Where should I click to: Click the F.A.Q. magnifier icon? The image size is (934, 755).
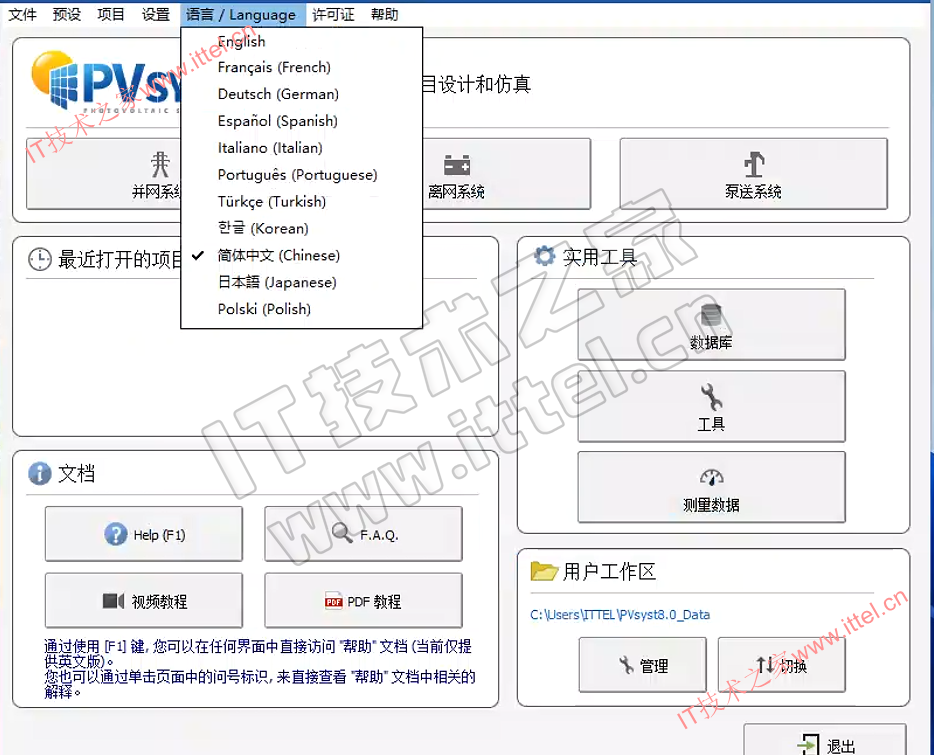[342, 534]
